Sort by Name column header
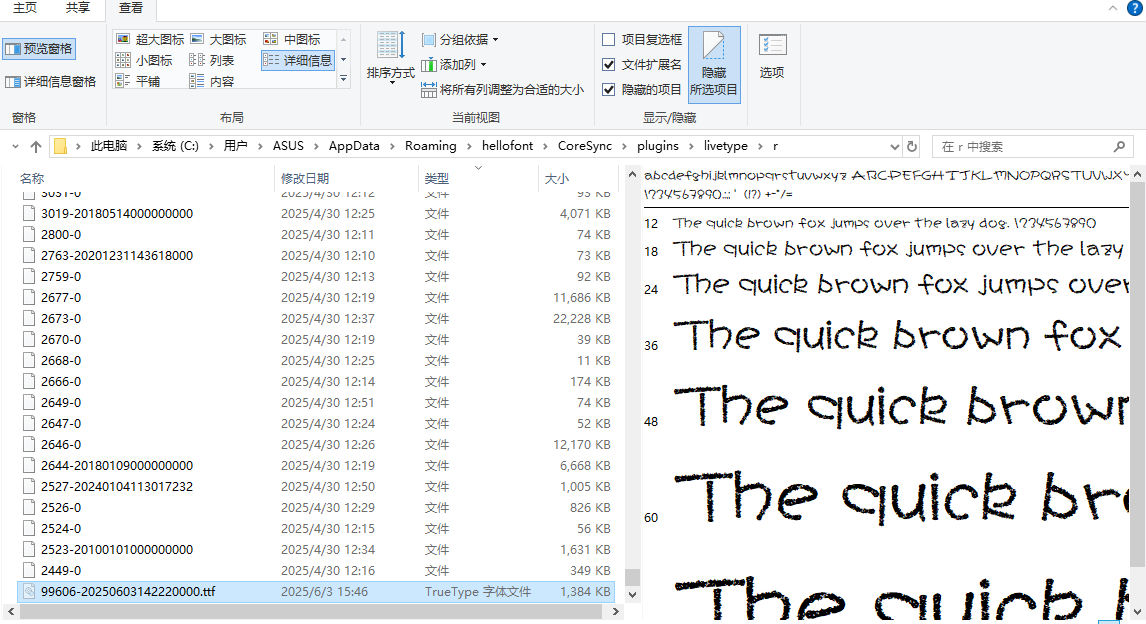The height and width of the screenshot is (624, 1146). click(145, 178)
